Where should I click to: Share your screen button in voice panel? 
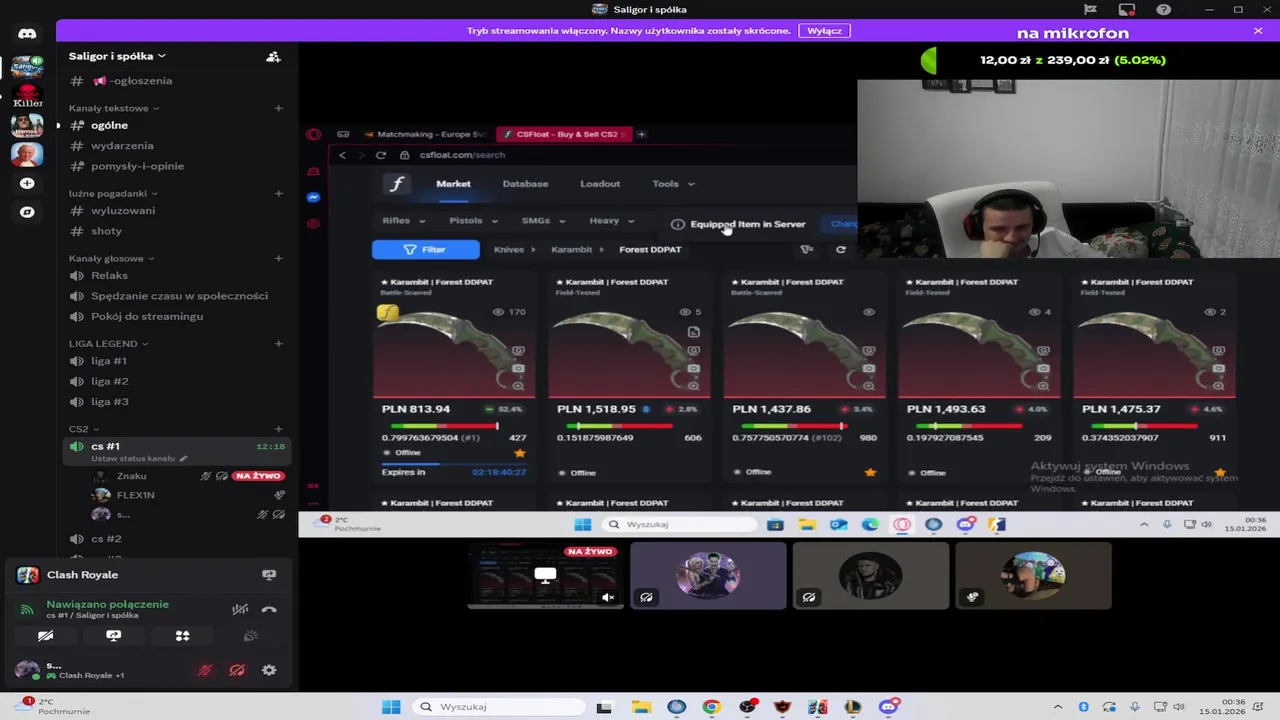(x=114, y=636)
